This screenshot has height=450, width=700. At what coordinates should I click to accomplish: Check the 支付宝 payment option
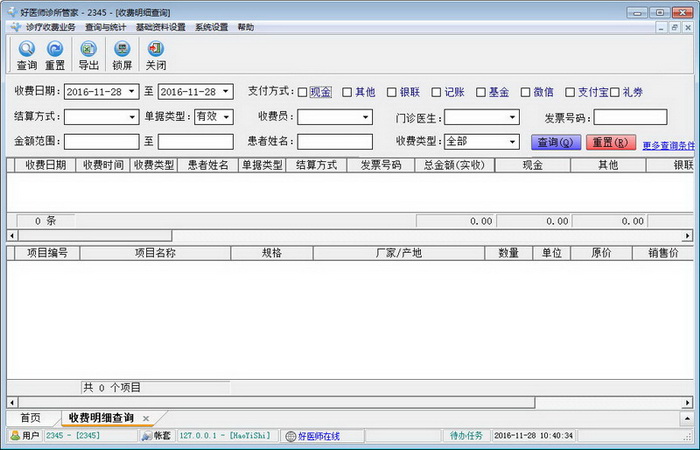(x=570, y=92)
